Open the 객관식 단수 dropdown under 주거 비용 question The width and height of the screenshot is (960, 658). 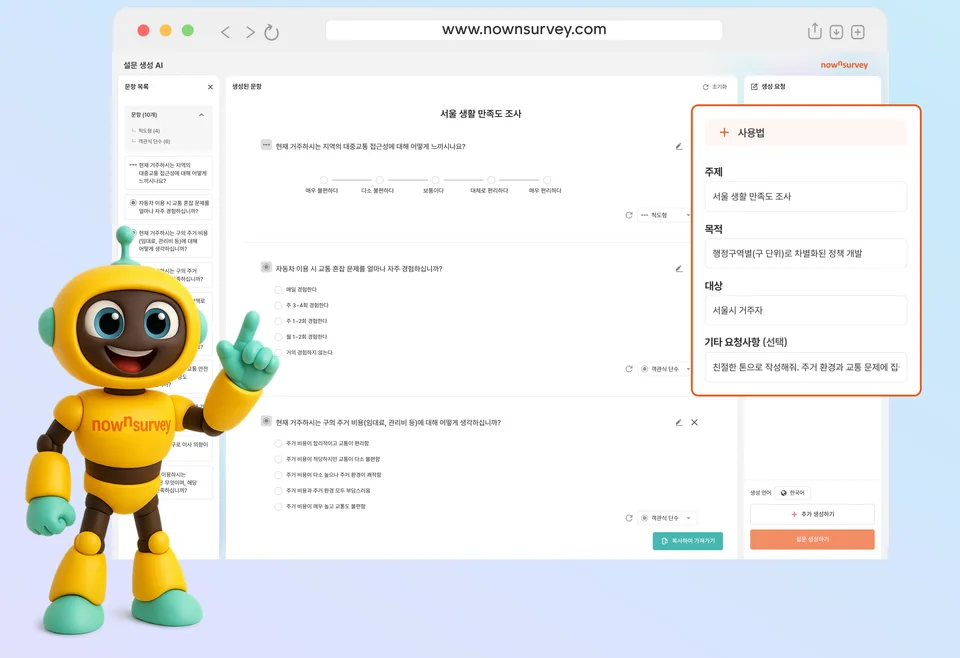tap(667, 518)
